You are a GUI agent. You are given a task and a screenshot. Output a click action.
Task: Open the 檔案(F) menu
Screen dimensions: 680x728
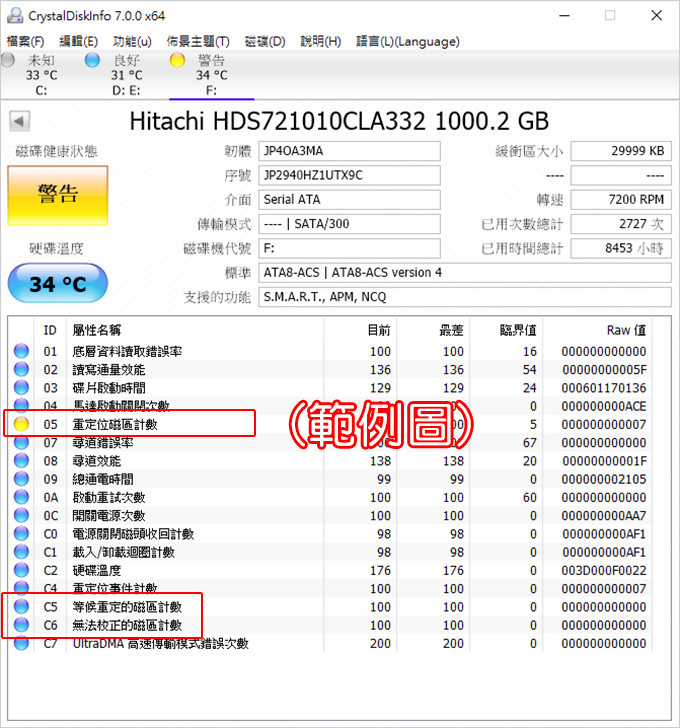pyautogui.click(x=26, y=41)
